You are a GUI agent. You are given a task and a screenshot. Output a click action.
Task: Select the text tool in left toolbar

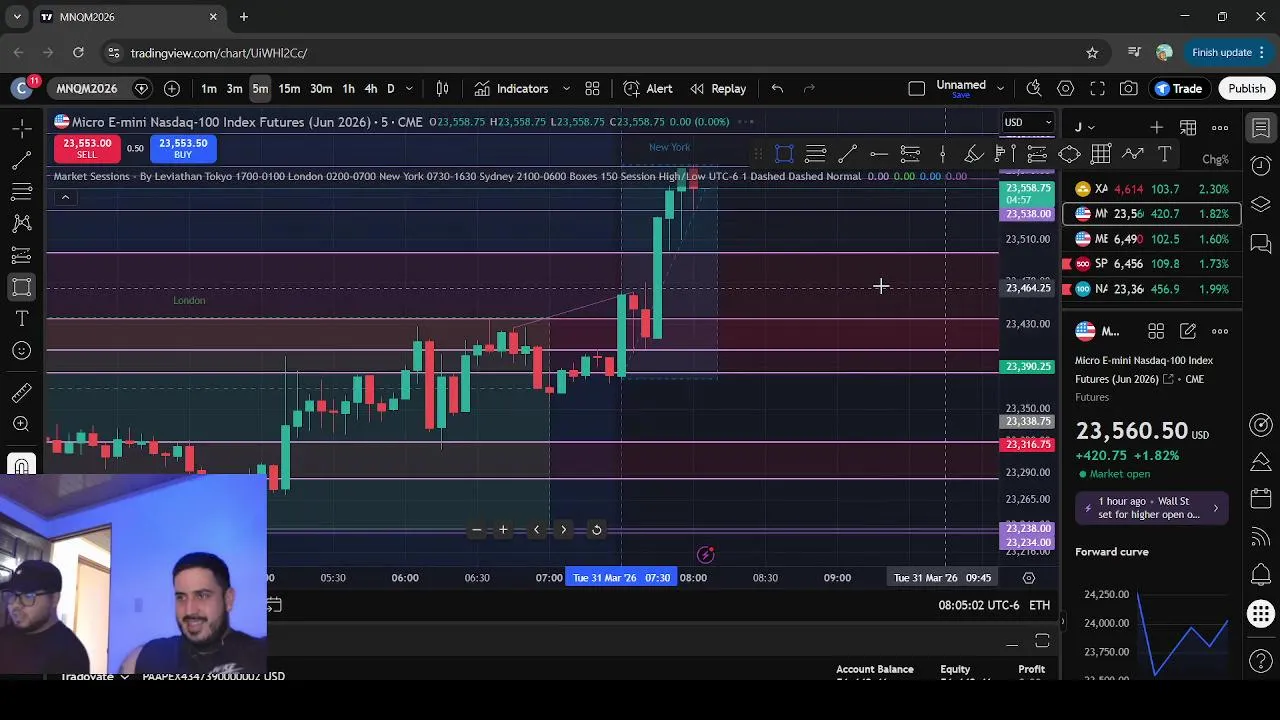point(21,319)
